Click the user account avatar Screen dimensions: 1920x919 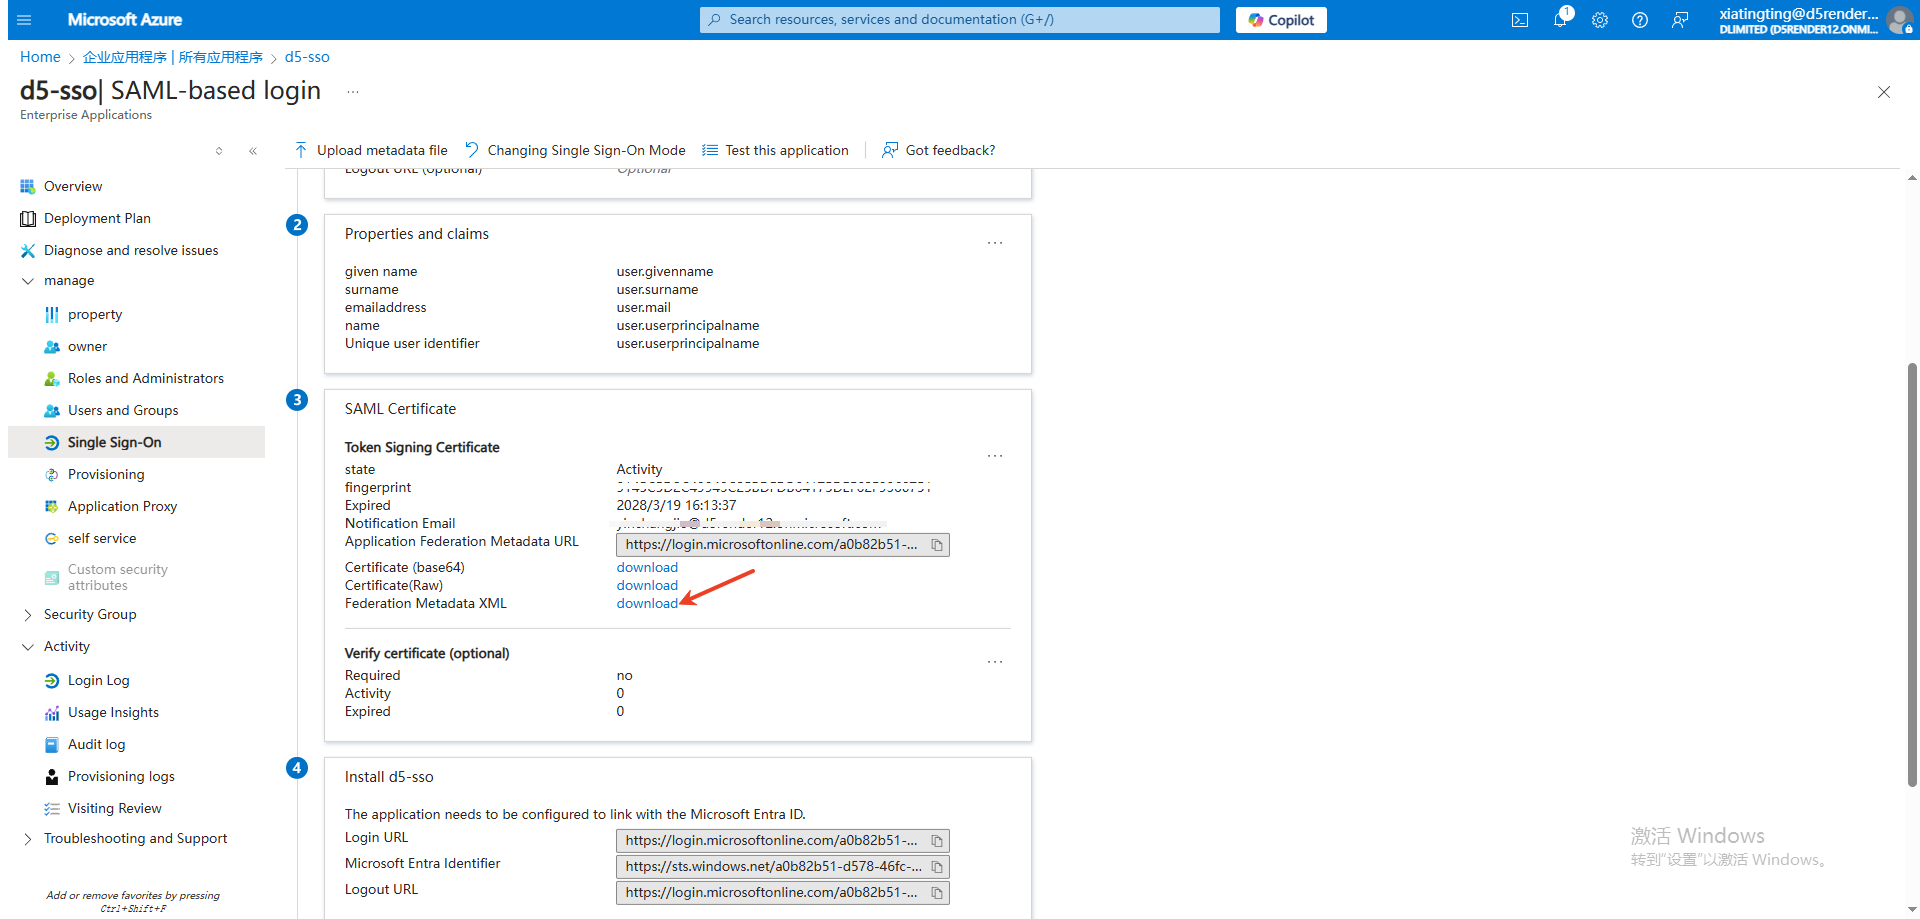1899,20
